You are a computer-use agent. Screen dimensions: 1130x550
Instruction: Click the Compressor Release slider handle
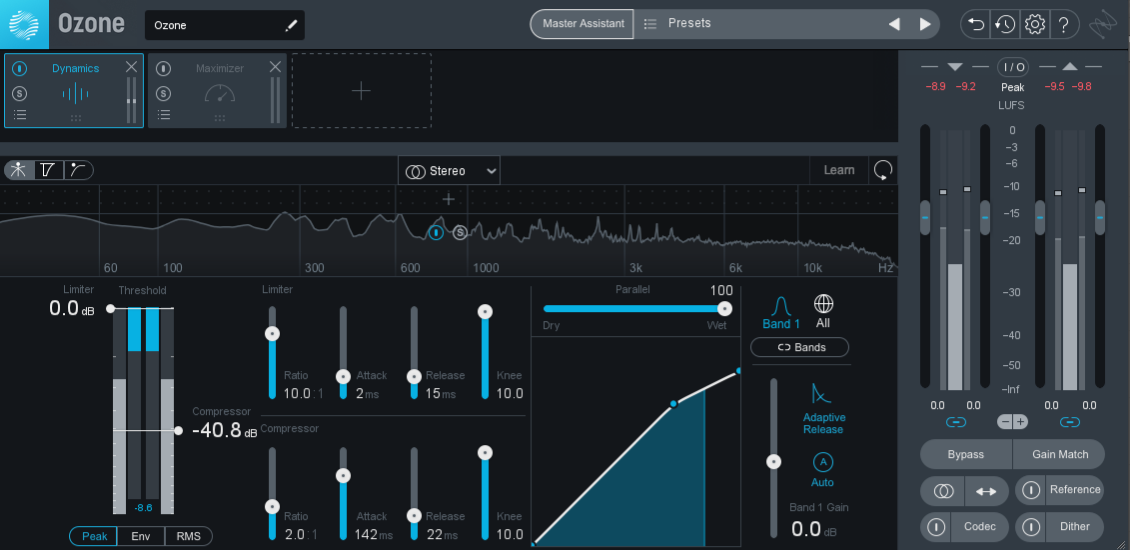[414, 515]
